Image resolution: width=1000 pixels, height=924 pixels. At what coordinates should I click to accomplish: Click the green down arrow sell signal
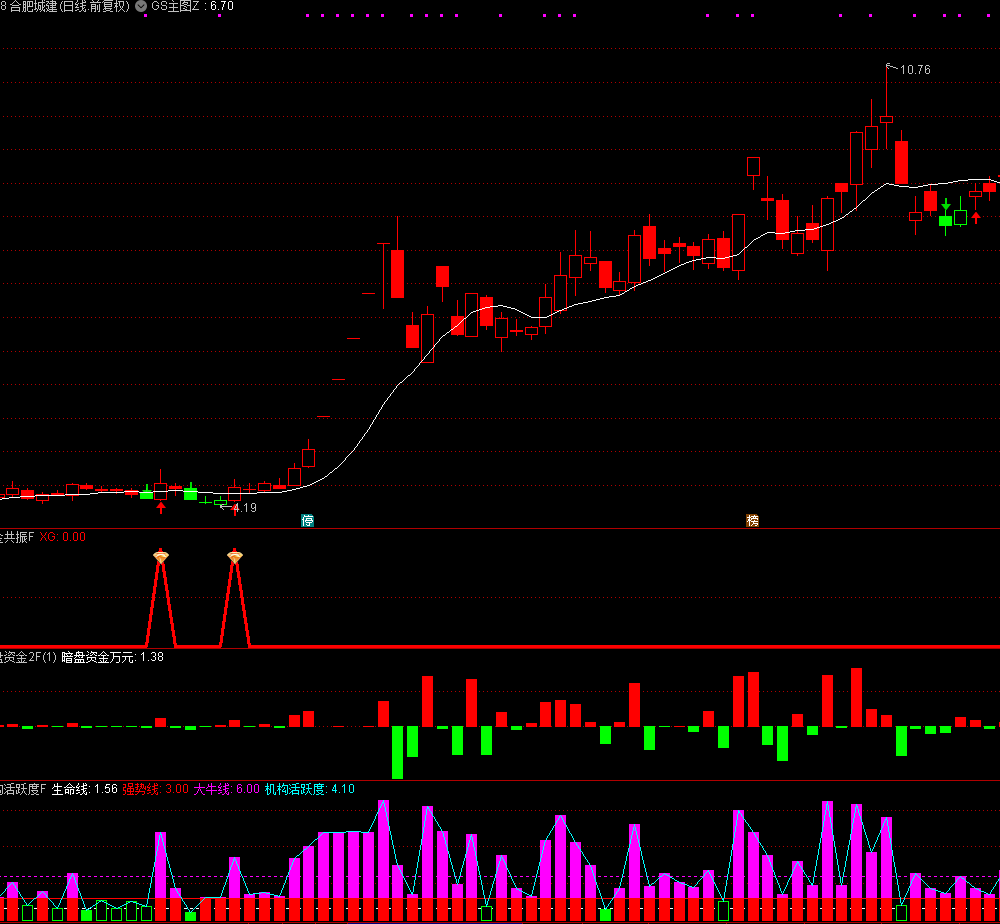tap(946, 205)
